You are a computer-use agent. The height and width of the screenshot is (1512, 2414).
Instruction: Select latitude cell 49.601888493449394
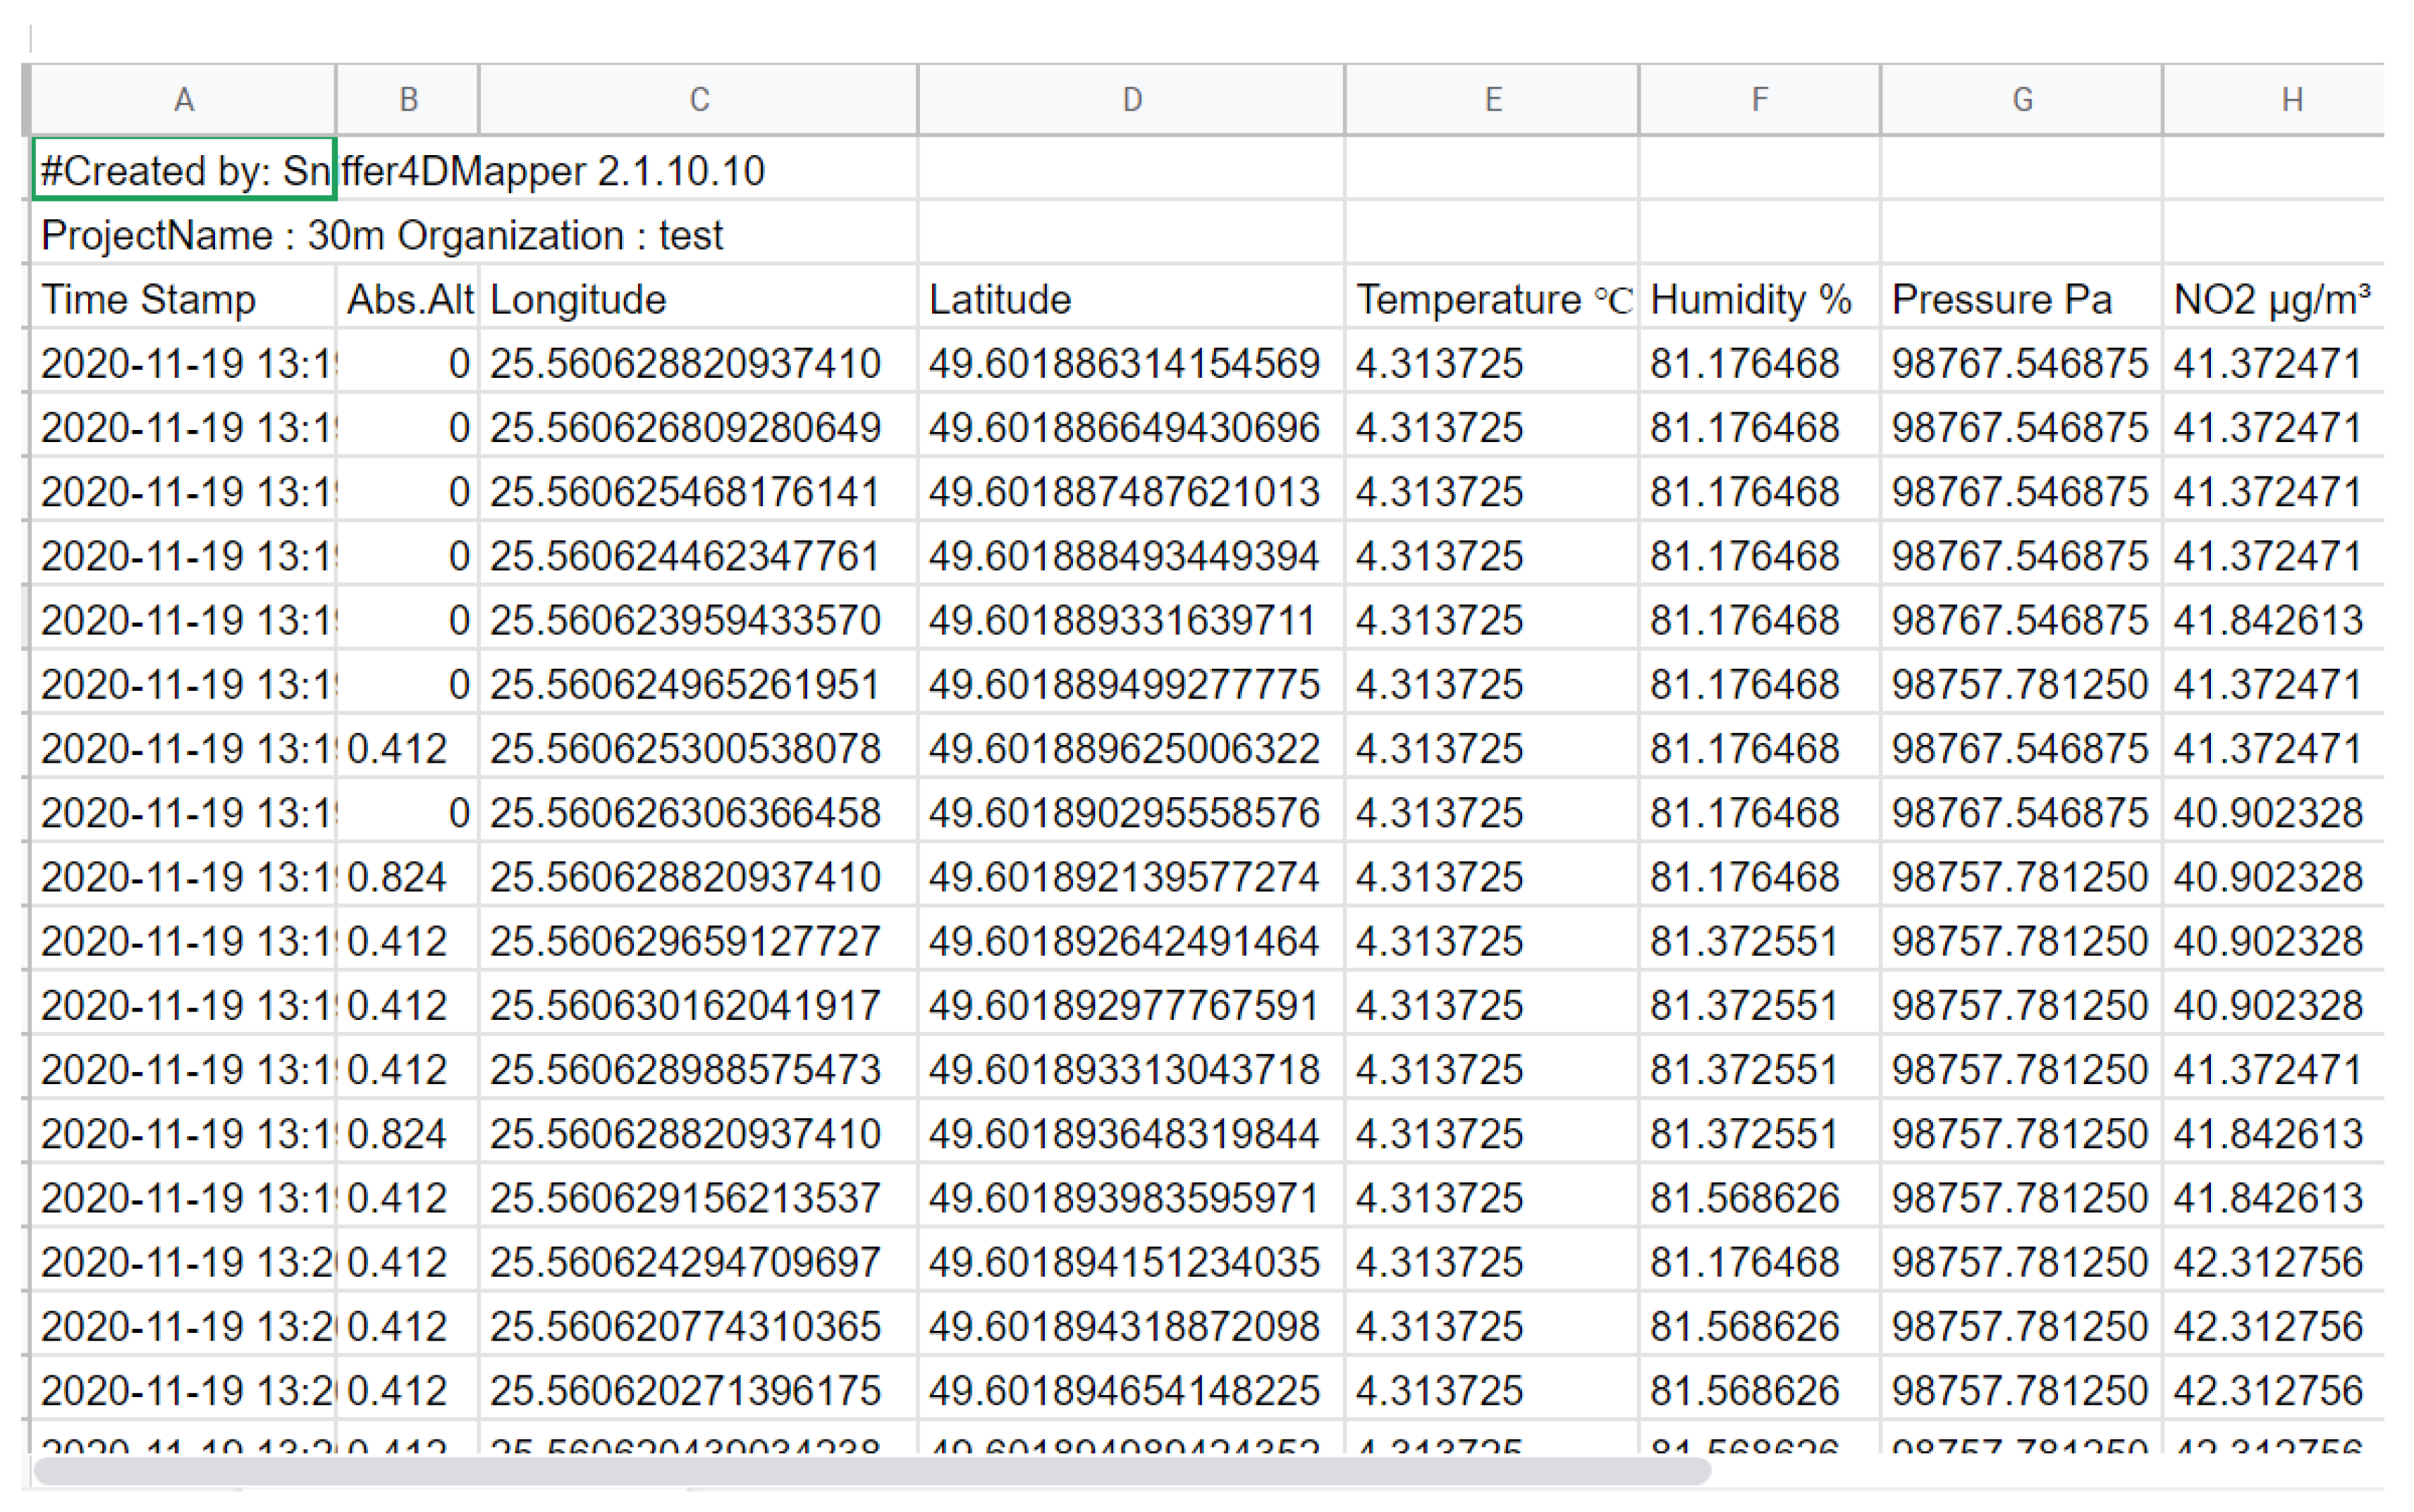point(1131,556)
